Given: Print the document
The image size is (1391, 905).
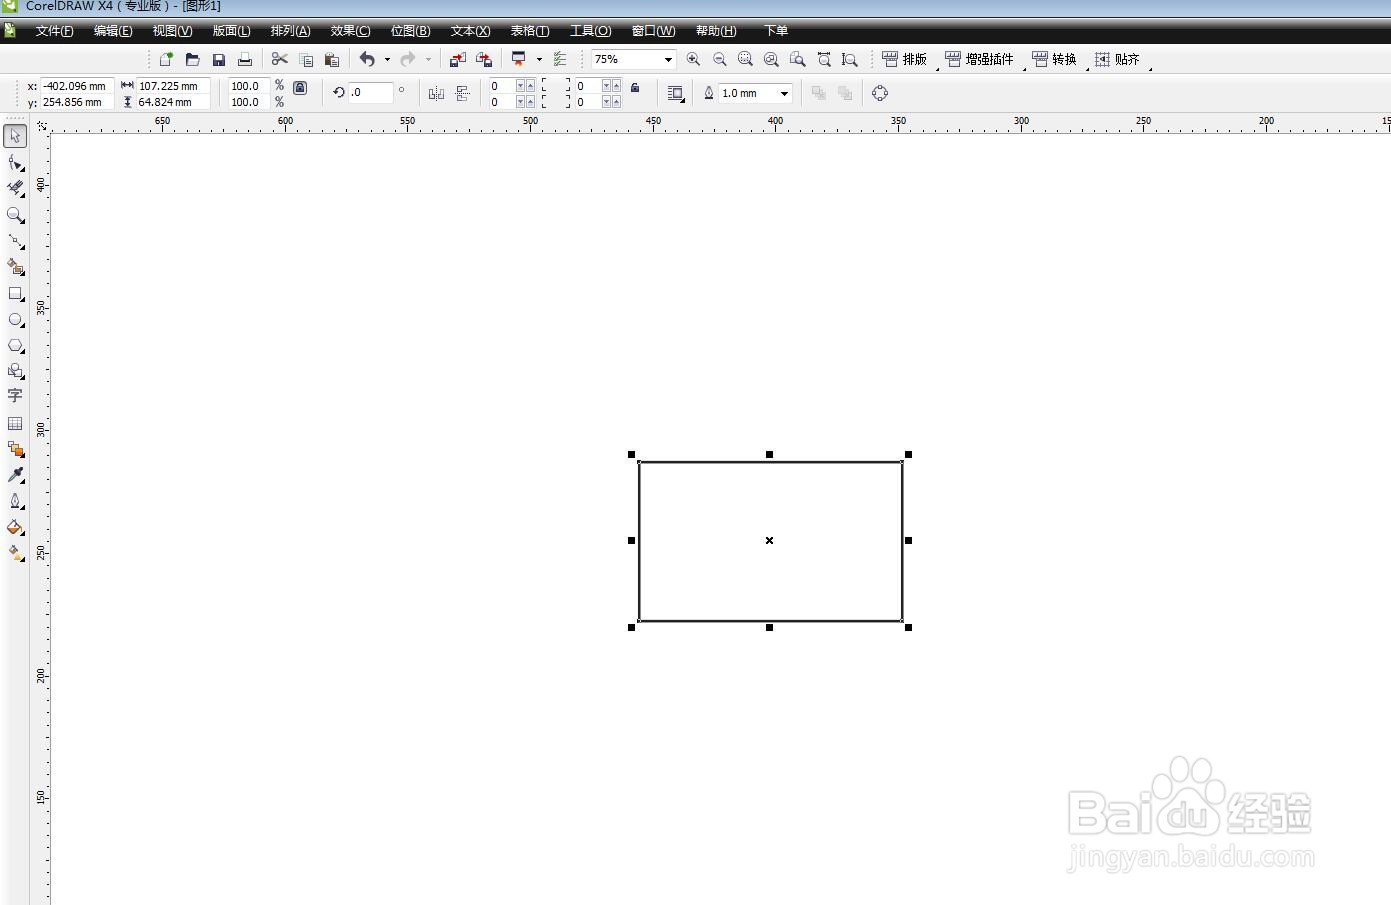Looking at the screenshot, I should [245, 59].
